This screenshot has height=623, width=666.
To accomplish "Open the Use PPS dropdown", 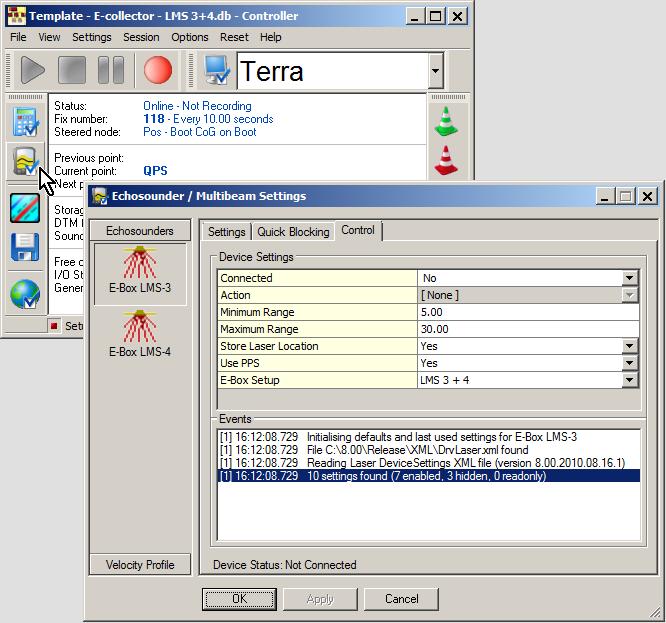I will (x=629, y=364).
